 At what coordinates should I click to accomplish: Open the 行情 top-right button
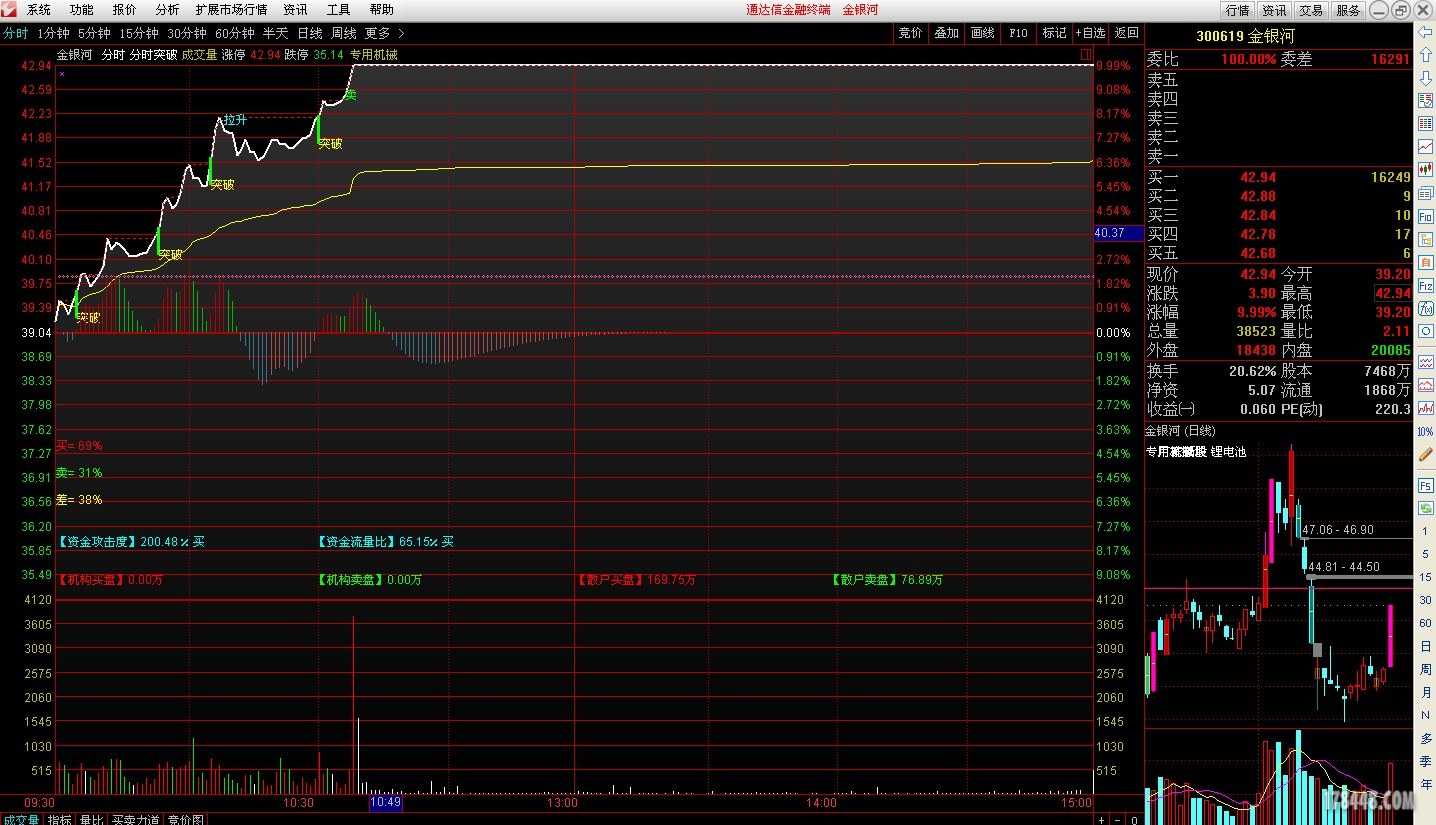point(1238,10)
